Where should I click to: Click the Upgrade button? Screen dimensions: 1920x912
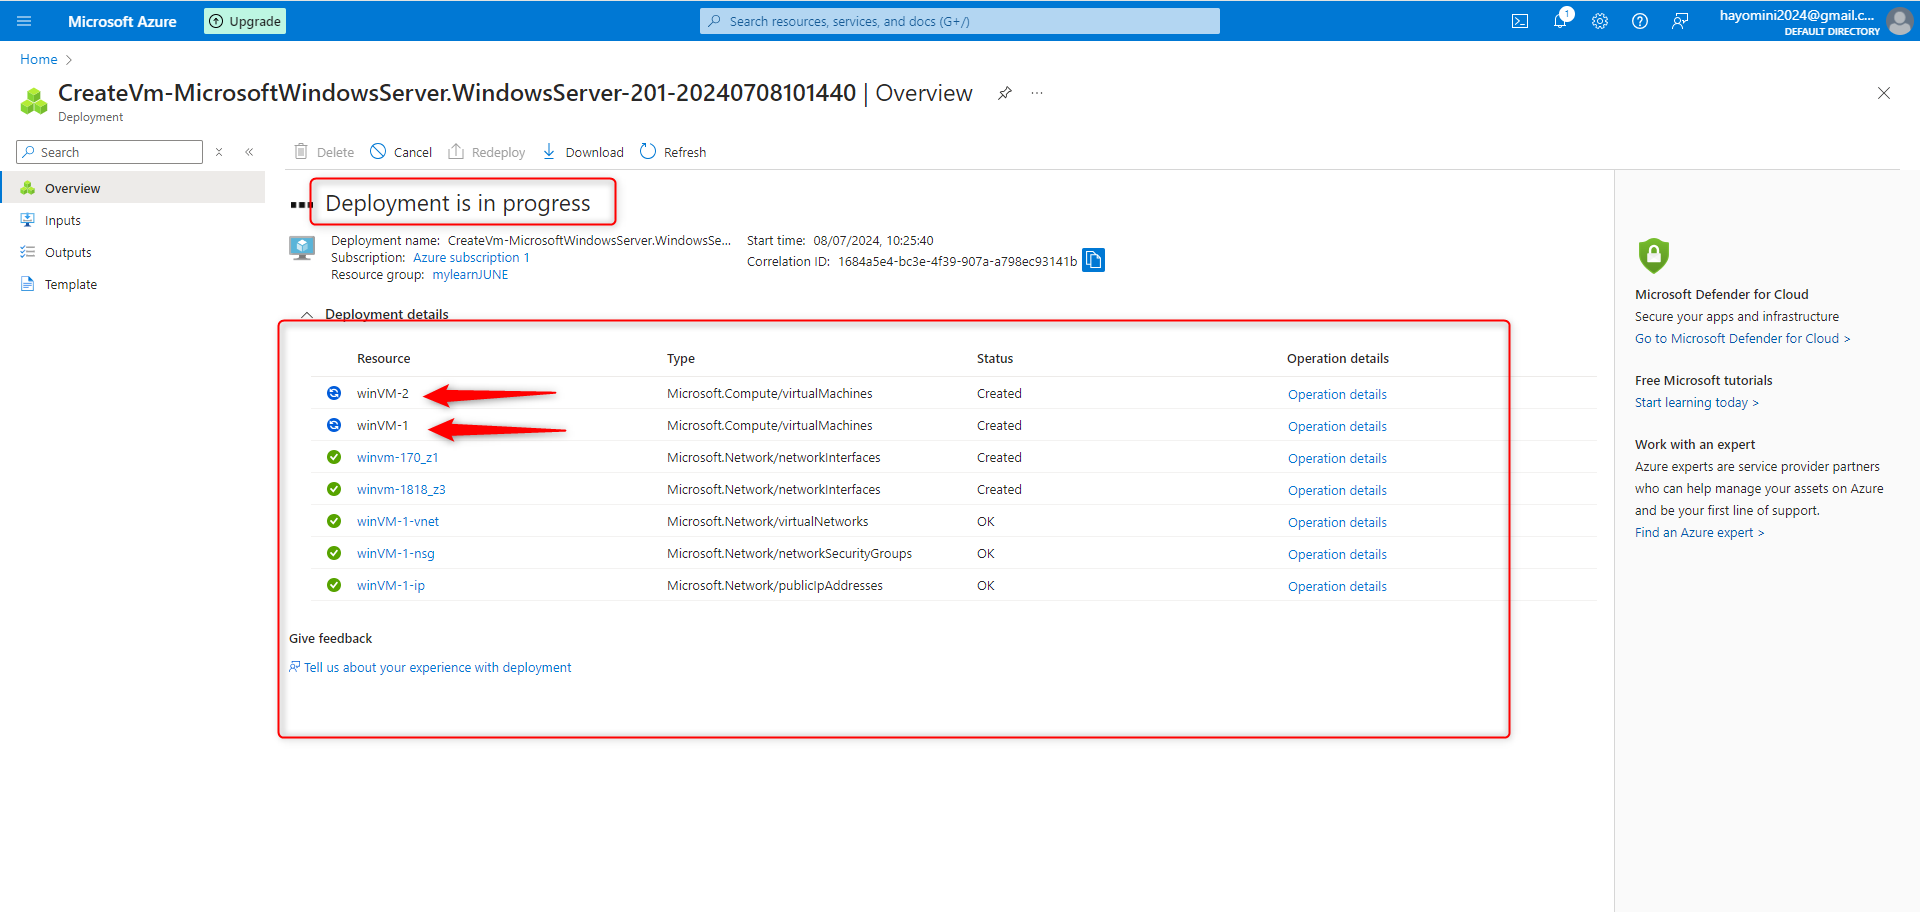245,21
